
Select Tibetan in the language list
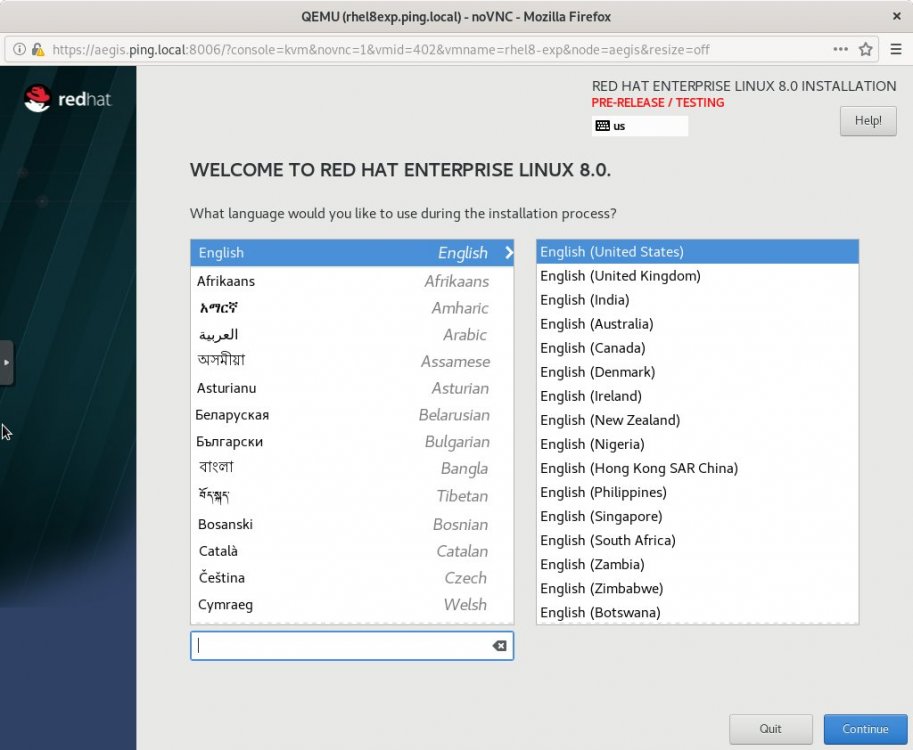(x=352, y=496)
